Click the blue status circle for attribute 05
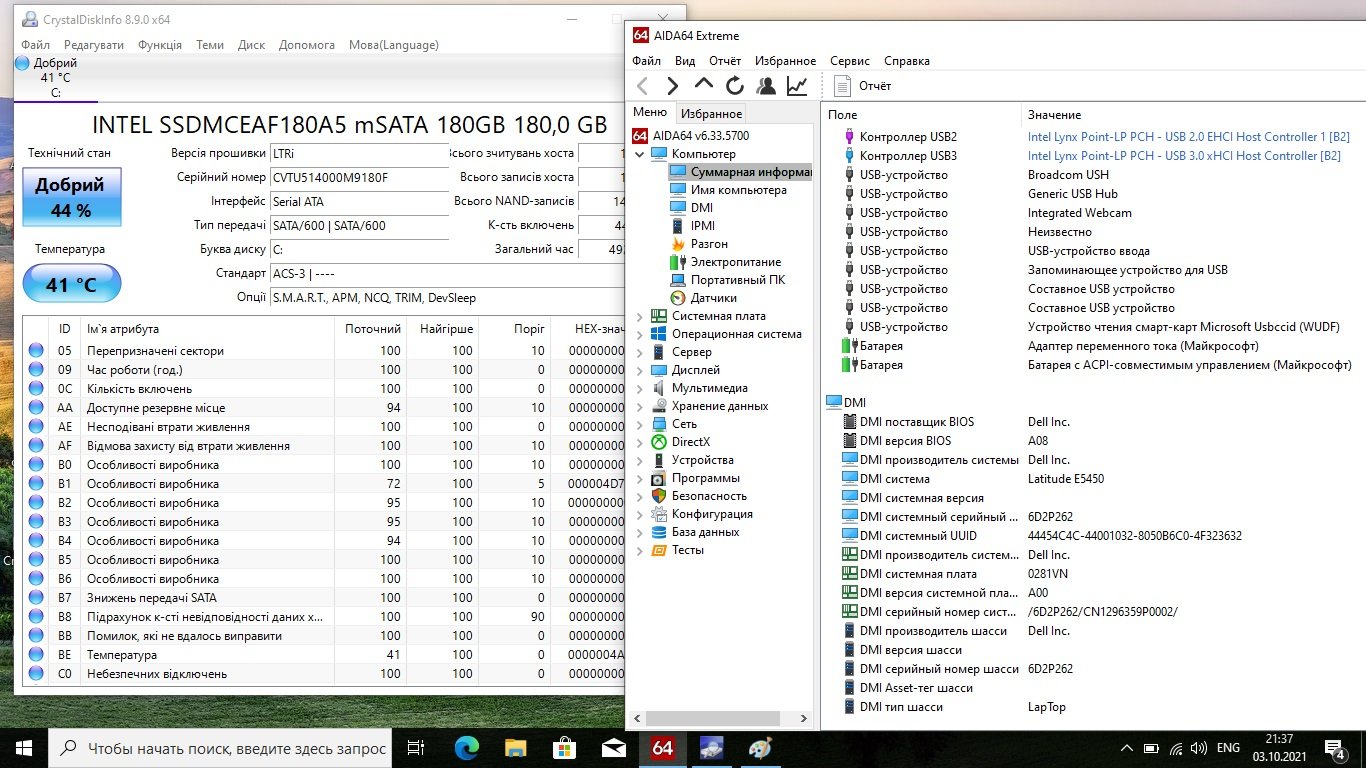The height and width of the screenshot is (768, 1366). click(x=36, y=351)
